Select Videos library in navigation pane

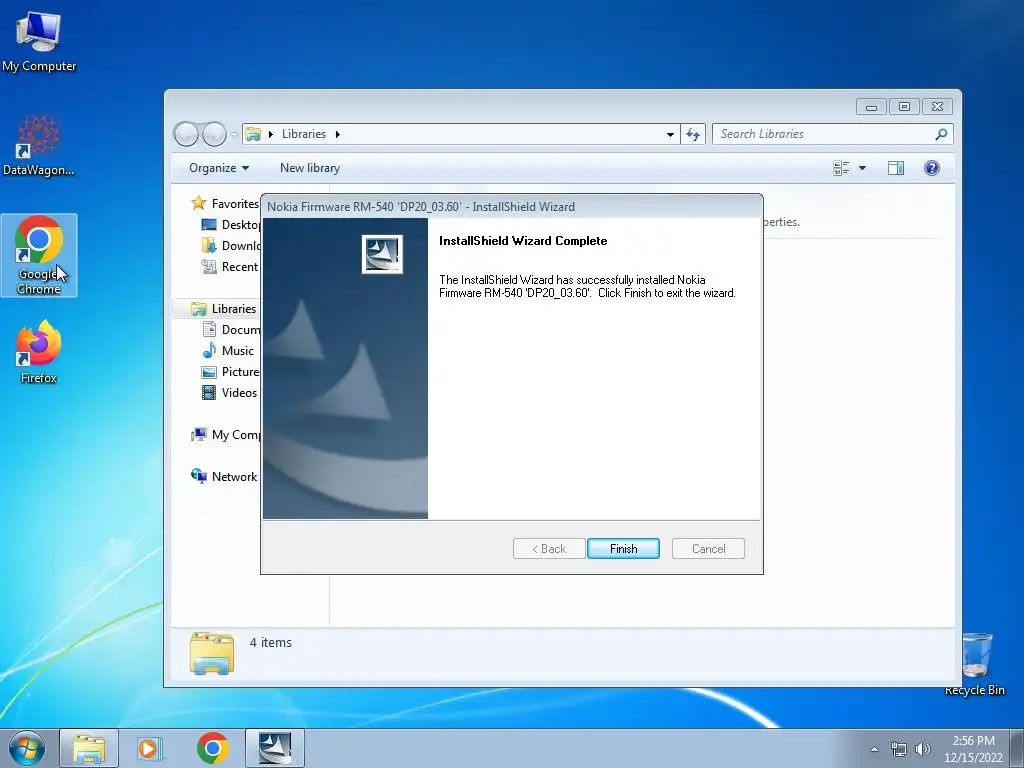point(229,392)
